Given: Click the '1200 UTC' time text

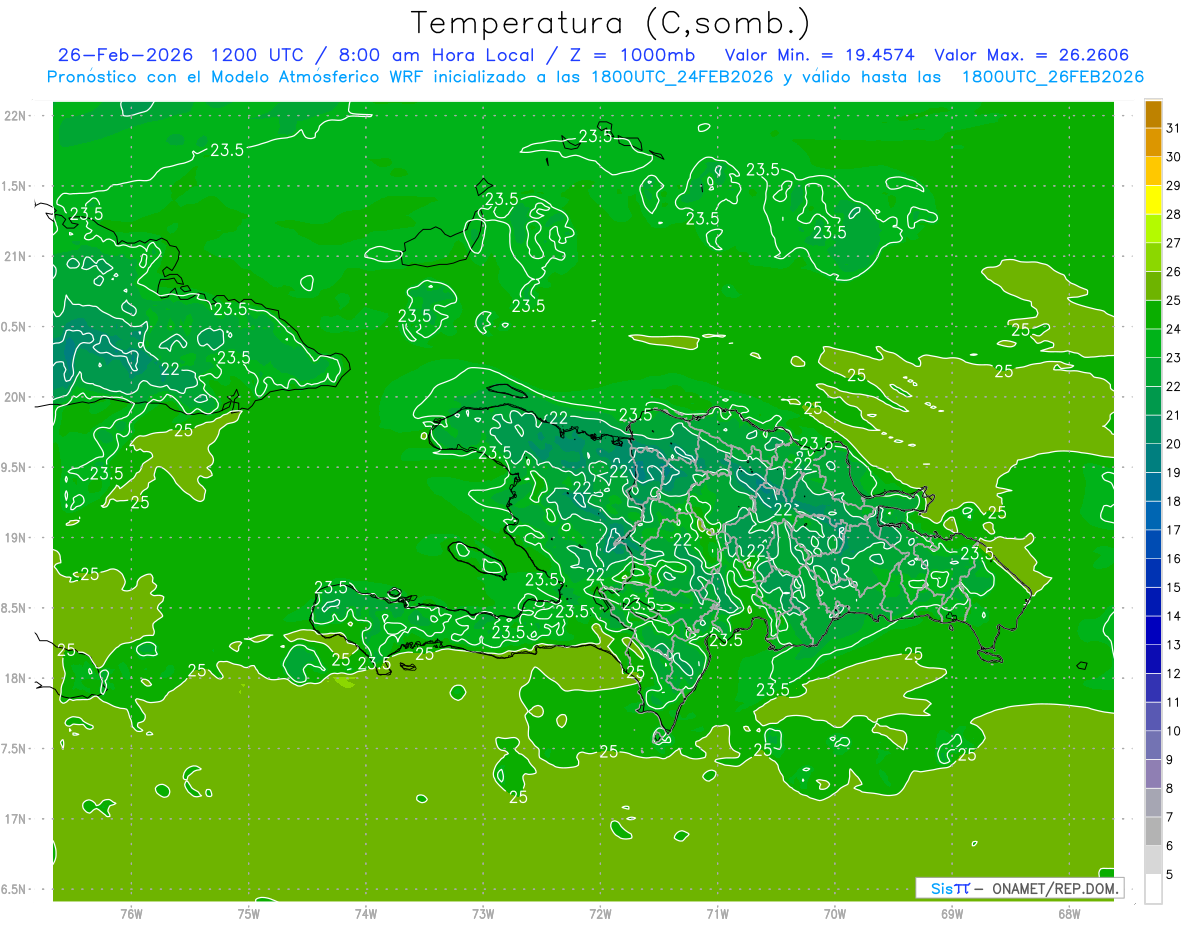Looking at the screenshot, I should point(258,55).
